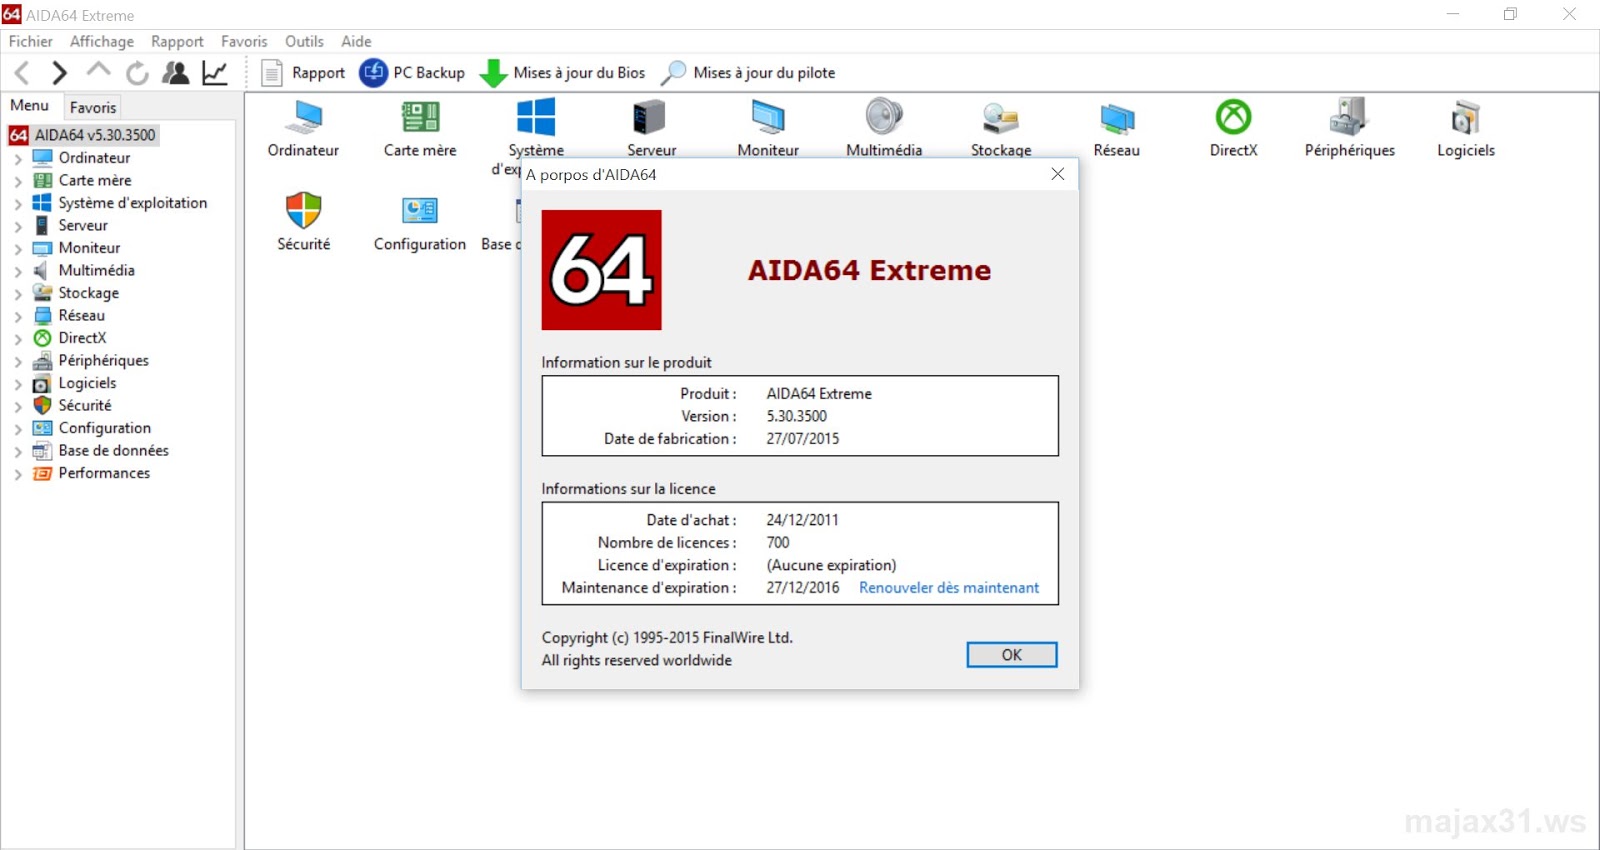
Task: Expand the Réseau tree node
Action: pyautogui.click(x=18, y=316)
